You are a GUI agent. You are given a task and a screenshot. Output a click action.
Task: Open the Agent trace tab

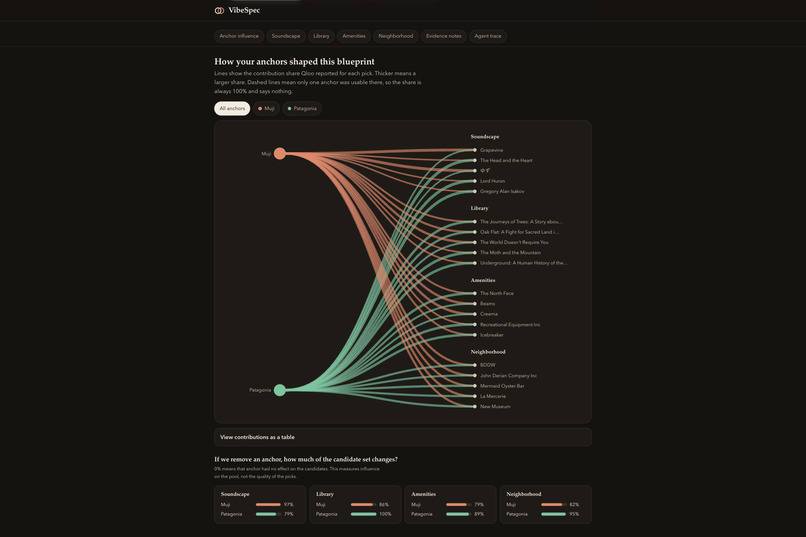click(488, 36)
